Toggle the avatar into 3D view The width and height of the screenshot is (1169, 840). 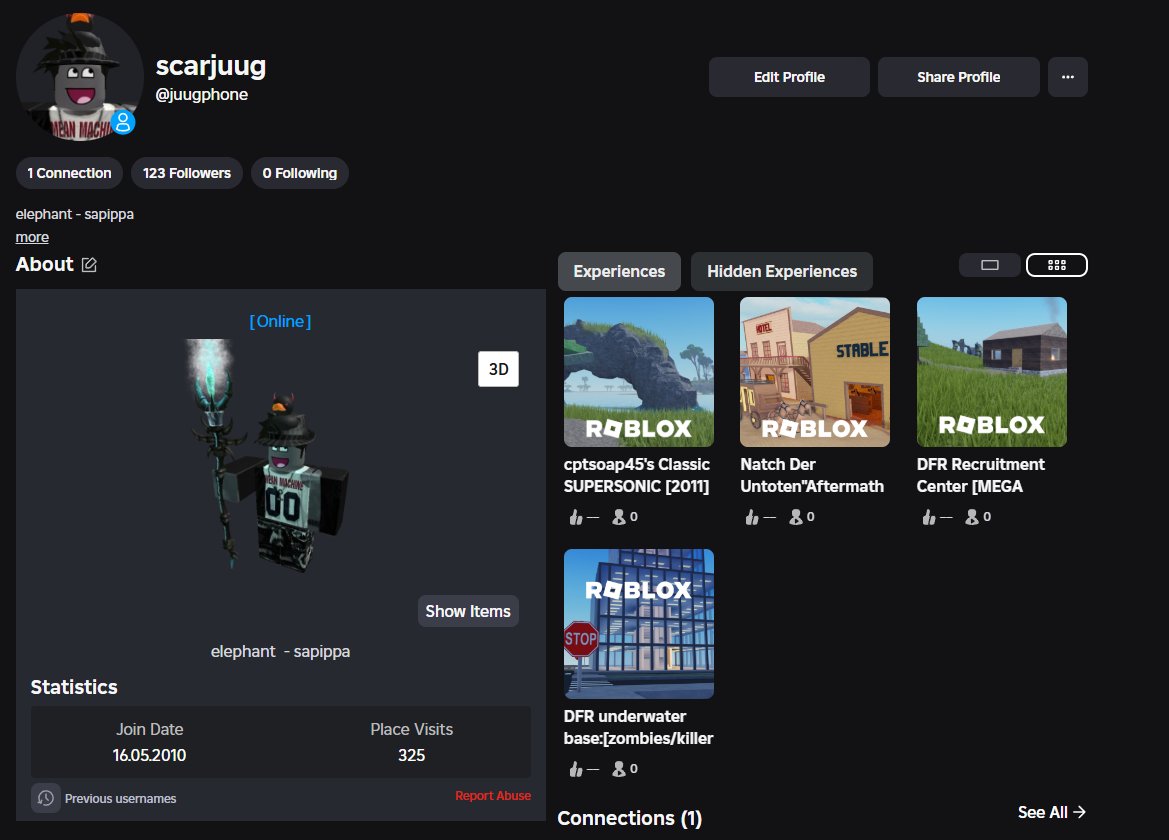[x=498, y=369]
